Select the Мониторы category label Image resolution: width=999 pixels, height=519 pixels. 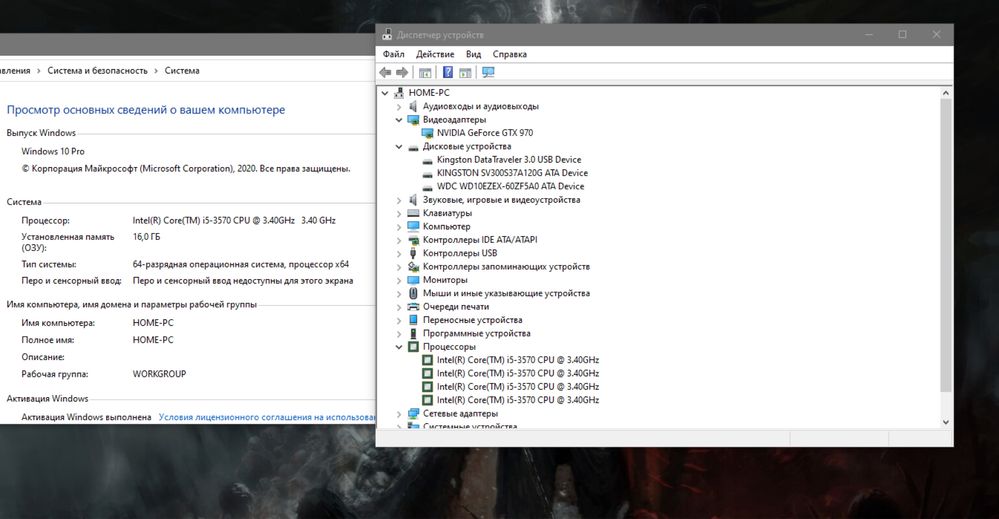click(445, 280)
